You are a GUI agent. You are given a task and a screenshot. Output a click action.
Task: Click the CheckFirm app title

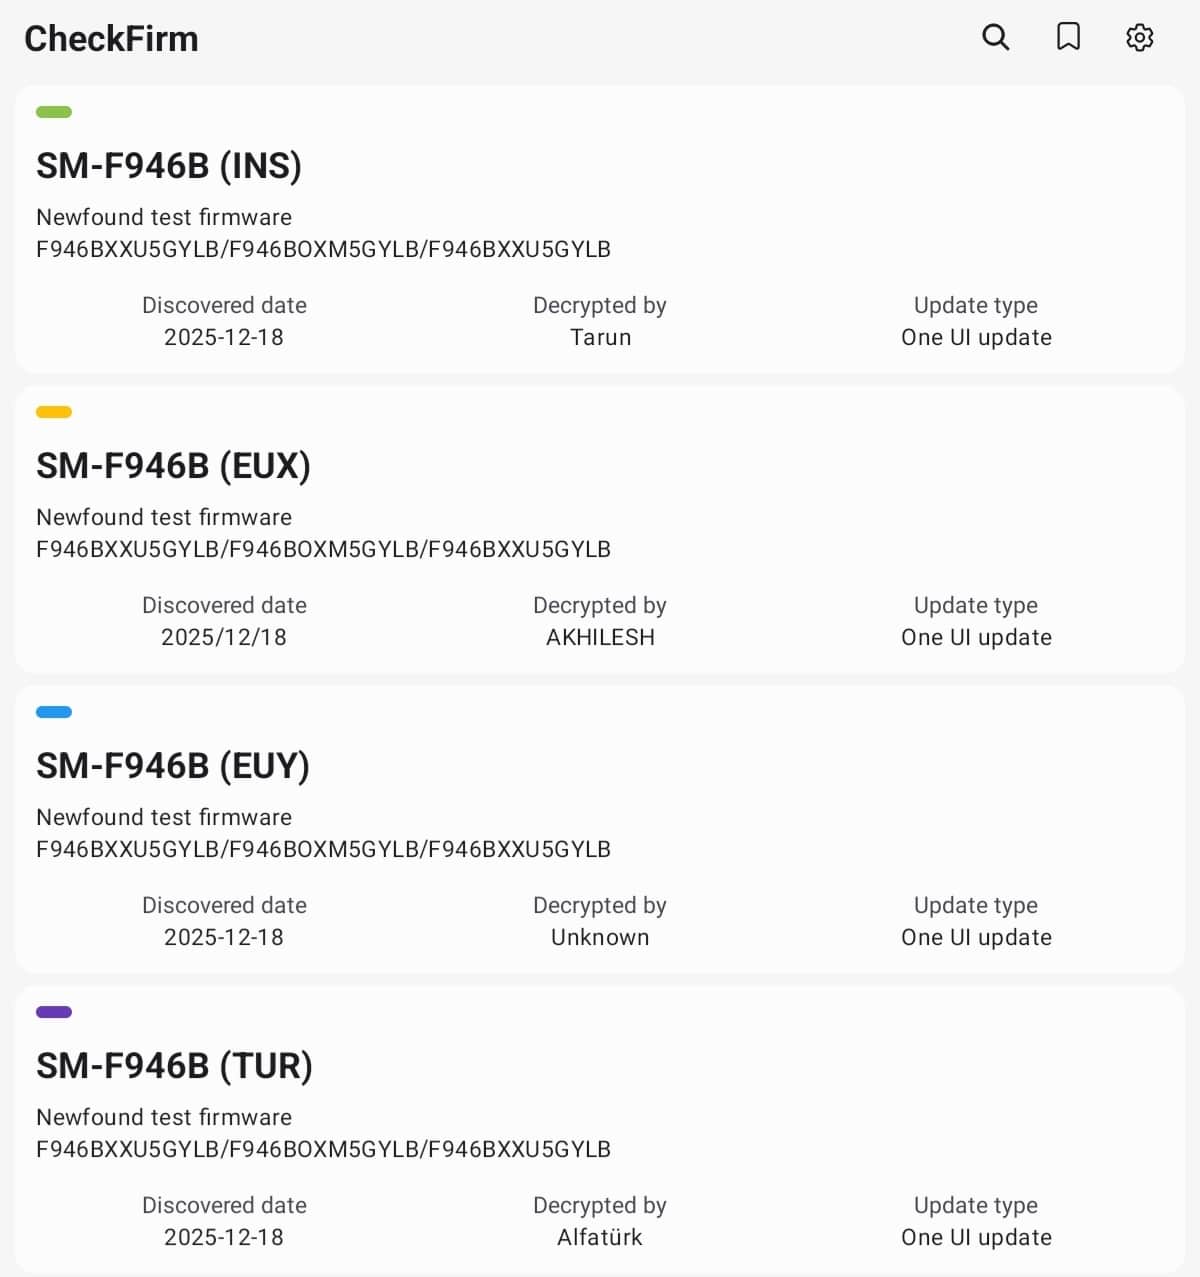click(111, 39)
